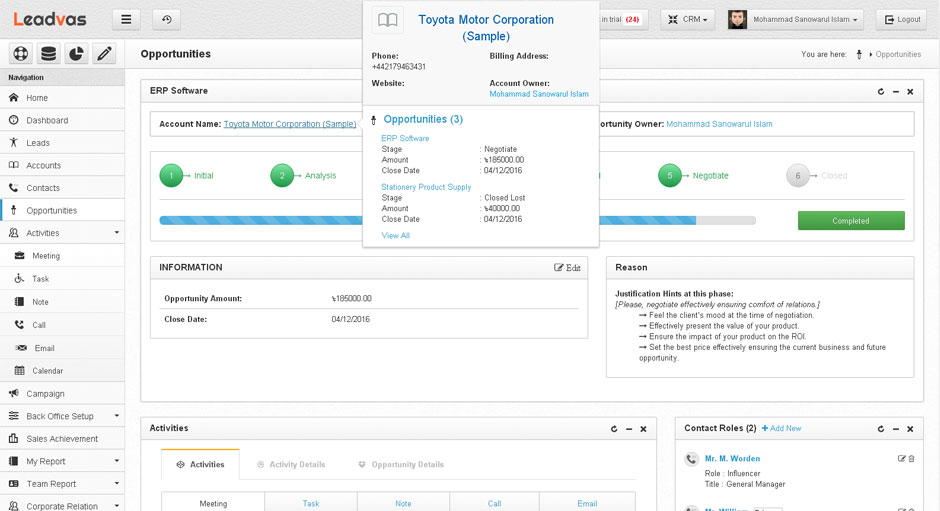The image size is (940, 511).
Task: Click the Opportunities (3) popup heading
Action: (x=423, y=119)
